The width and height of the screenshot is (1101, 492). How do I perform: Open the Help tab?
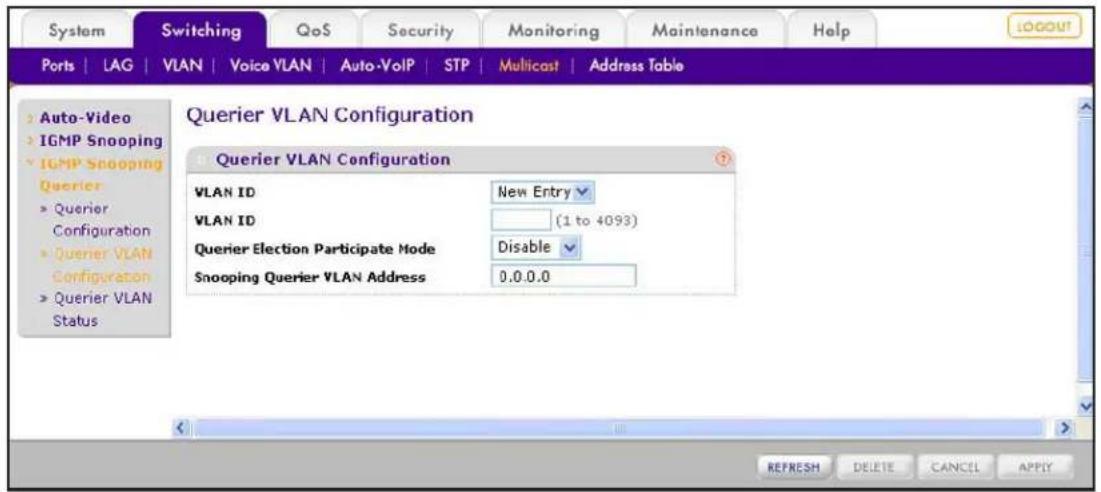(831, 31)
